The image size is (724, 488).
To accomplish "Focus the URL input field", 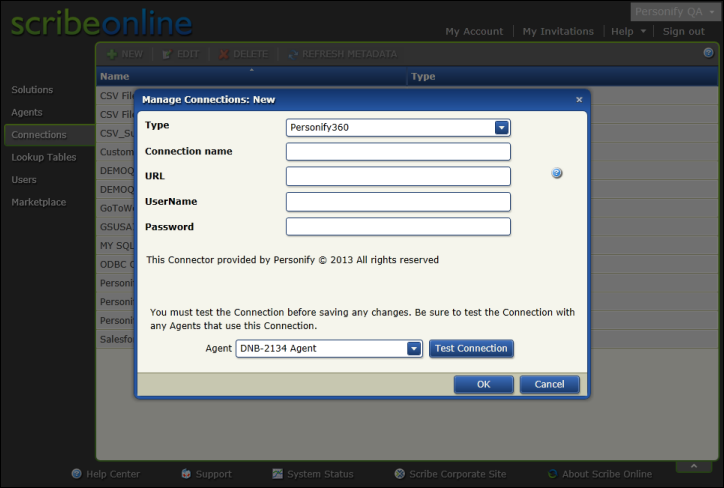I will [x=398, y=176].
